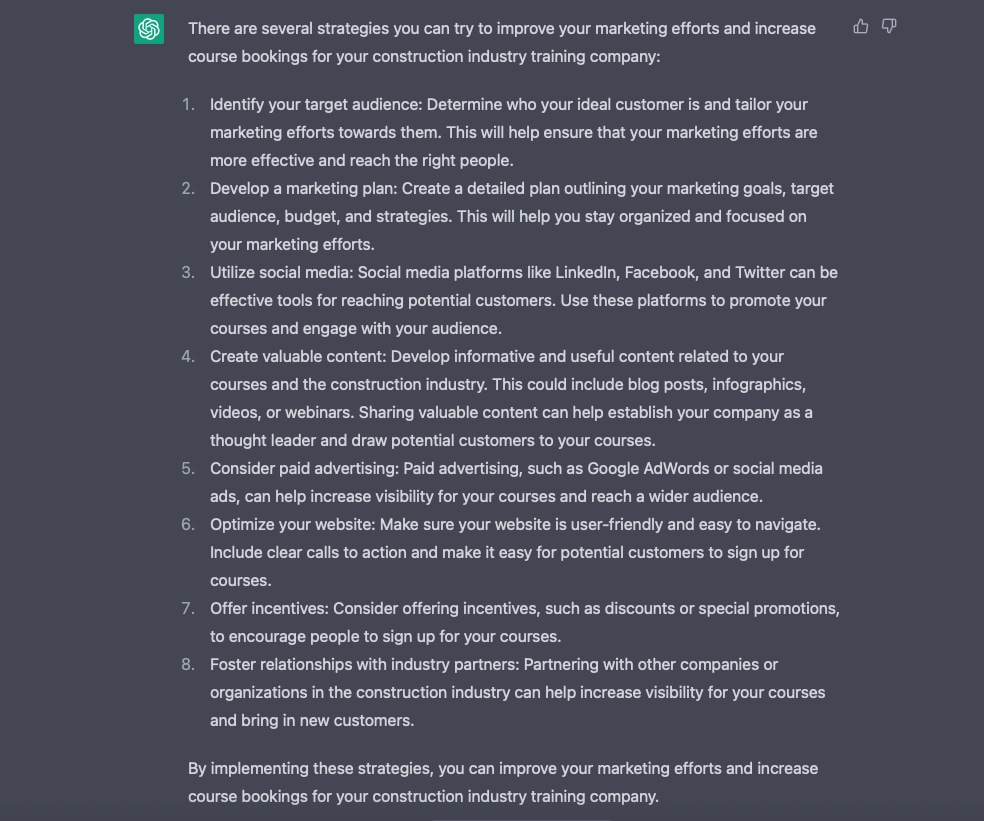Click the thumbs up feedback icon
This screenshot has height=821, width=984.
[861, 27]
